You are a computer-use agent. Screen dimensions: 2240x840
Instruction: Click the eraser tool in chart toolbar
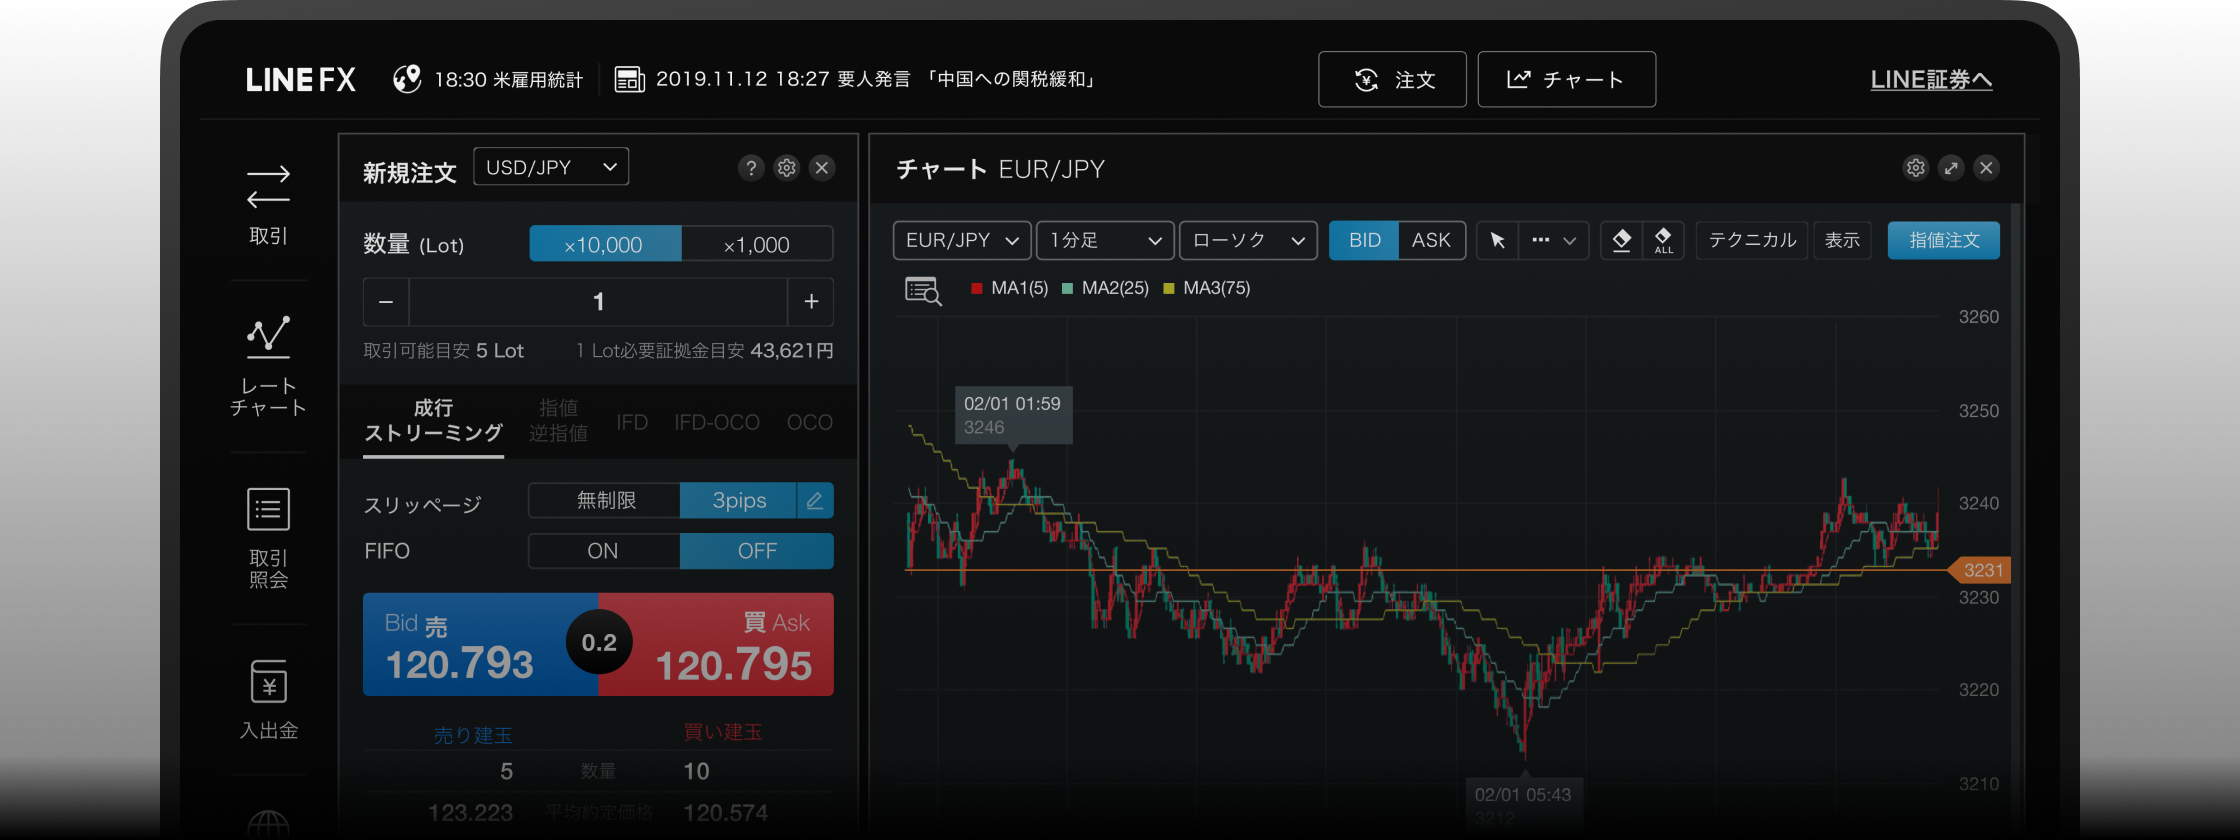tap(1622, 240)
